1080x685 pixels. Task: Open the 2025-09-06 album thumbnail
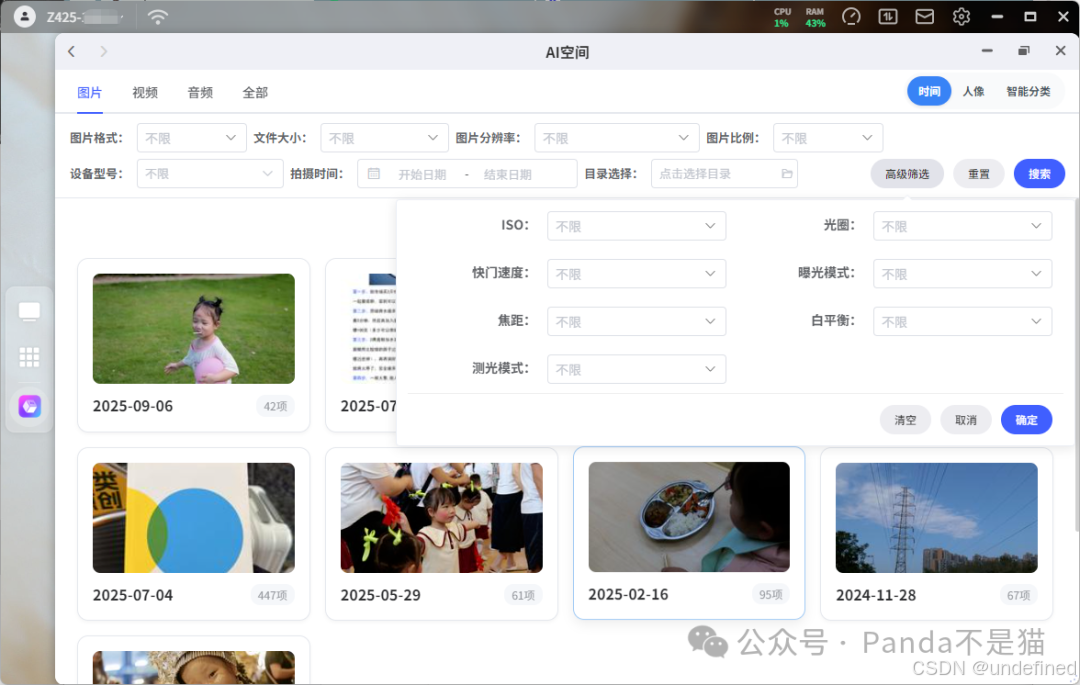(x=194, y=328)
